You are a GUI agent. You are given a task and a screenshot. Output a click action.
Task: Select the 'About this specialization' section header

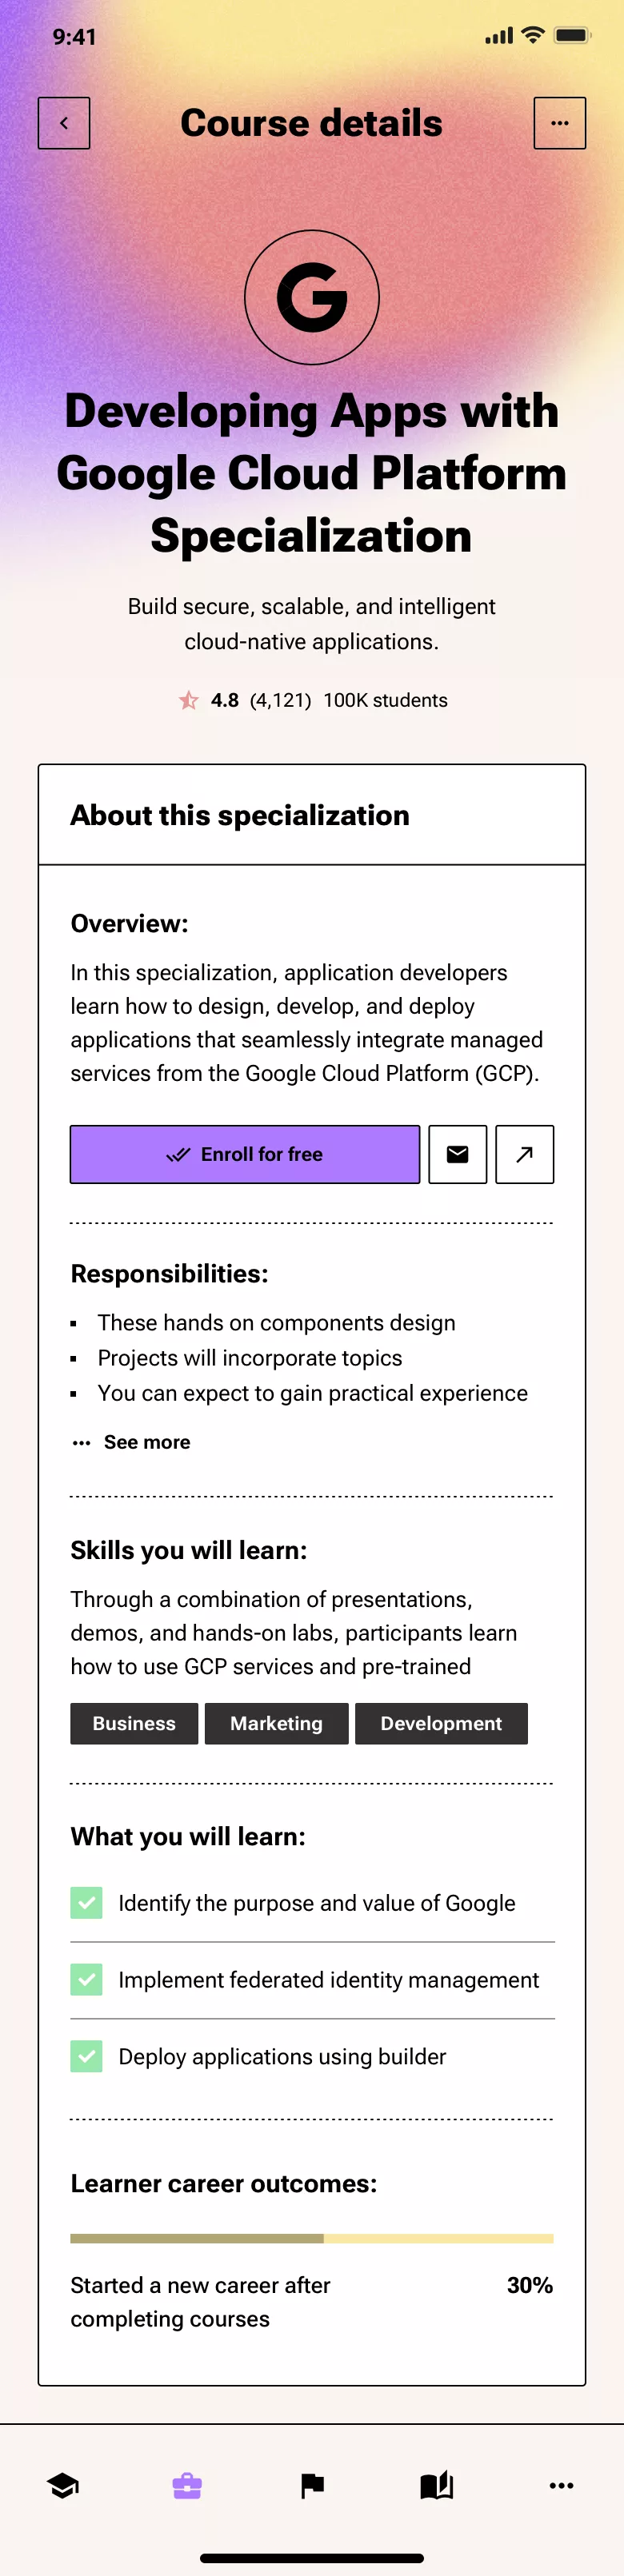click(x=240, y=815)
